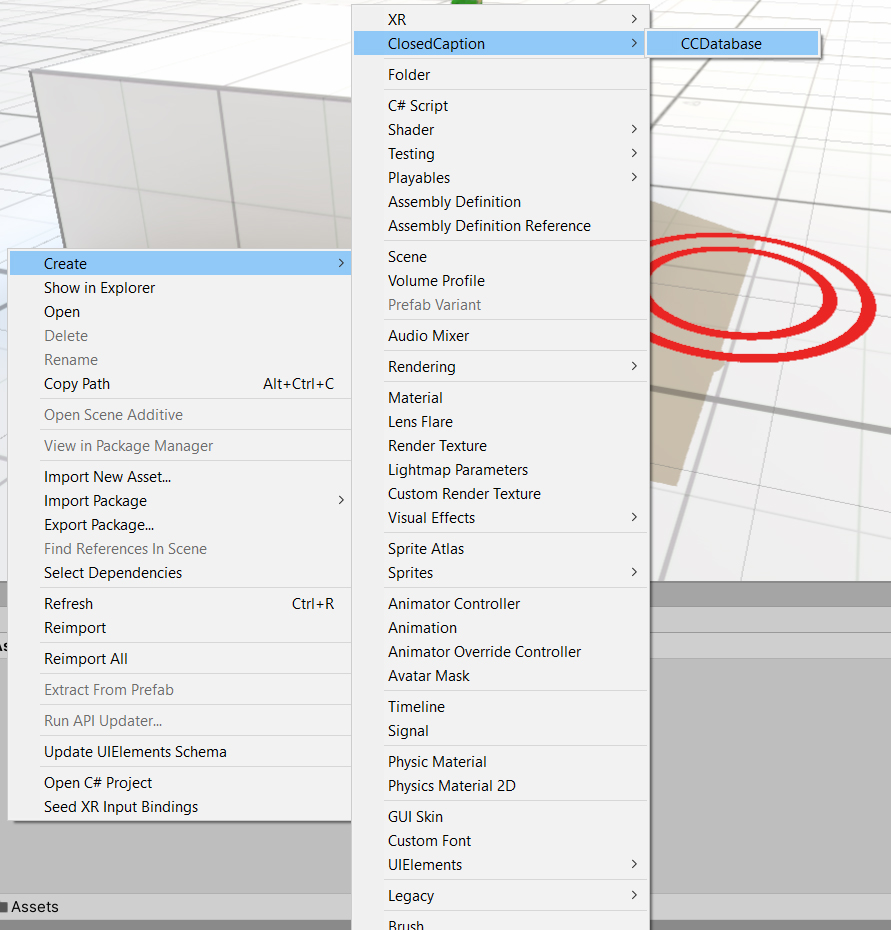Expand the Import Package submenu
The height and width of the screenshot is (930, 891).
tap(180, 501)
